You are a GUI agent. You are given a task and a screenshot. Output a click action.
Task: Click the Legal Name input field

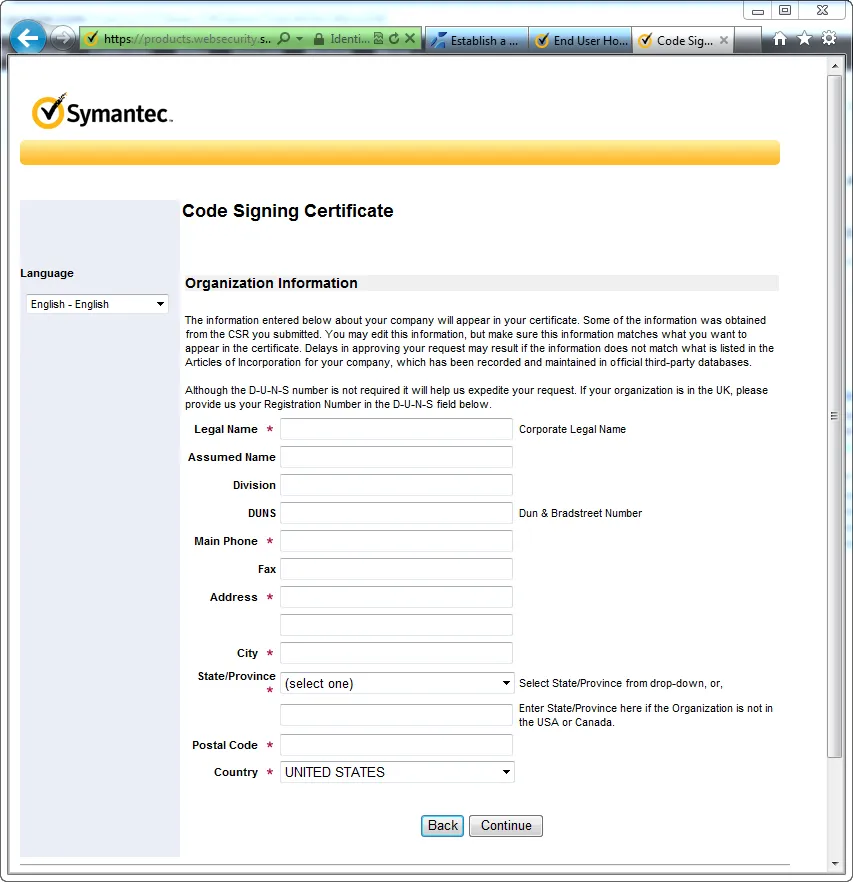point(396,429)
